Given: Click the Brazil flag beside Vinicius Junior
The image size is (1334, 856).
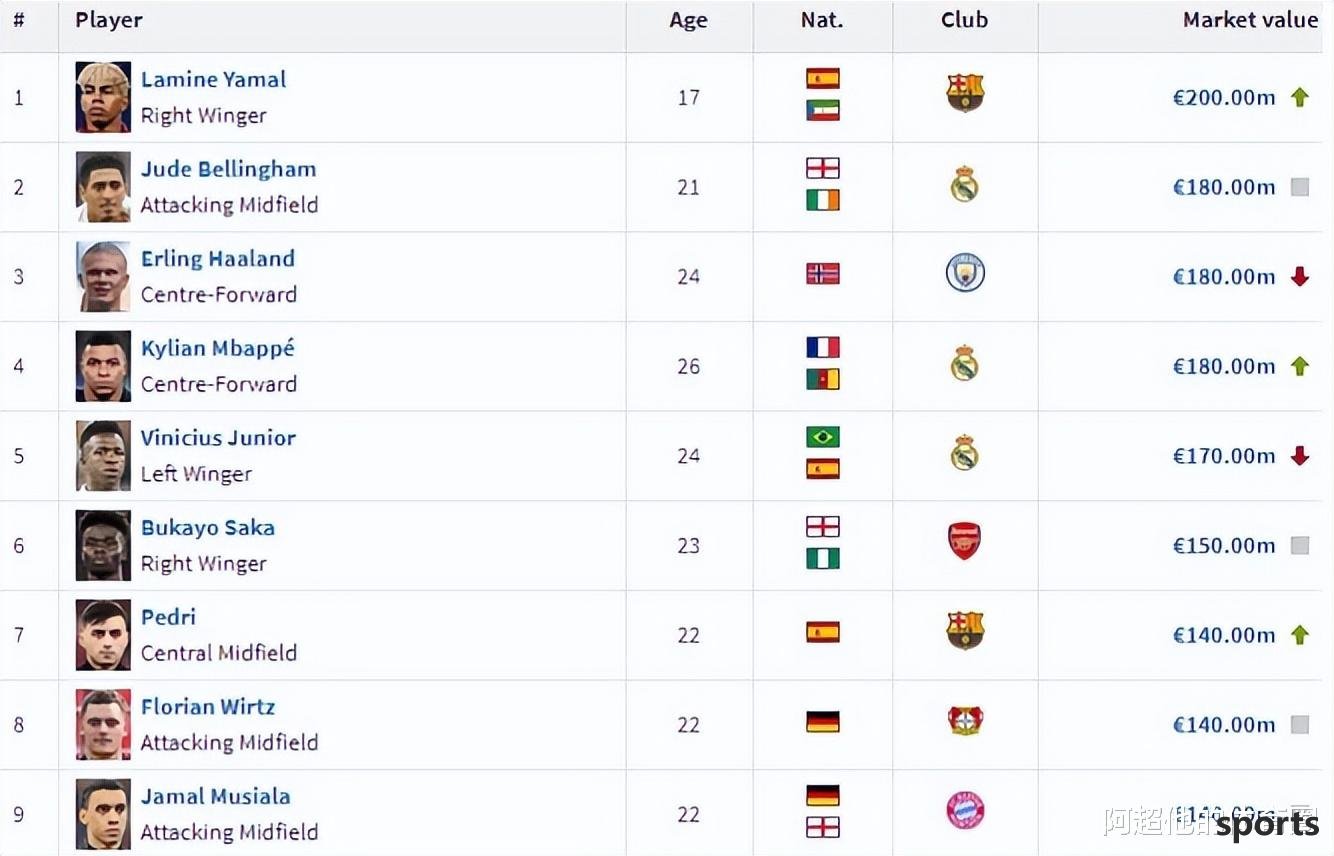Looking at the screenshot, I should (x=823, y=437).
